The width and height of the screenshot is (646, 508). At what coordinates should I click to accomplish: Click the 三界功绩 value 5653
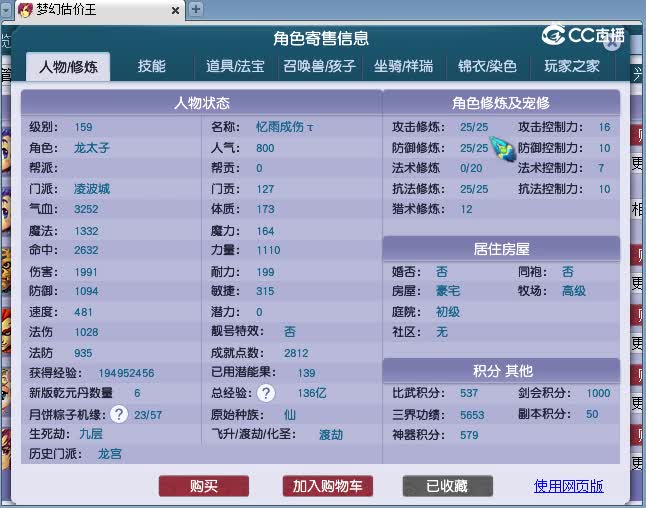472,415
